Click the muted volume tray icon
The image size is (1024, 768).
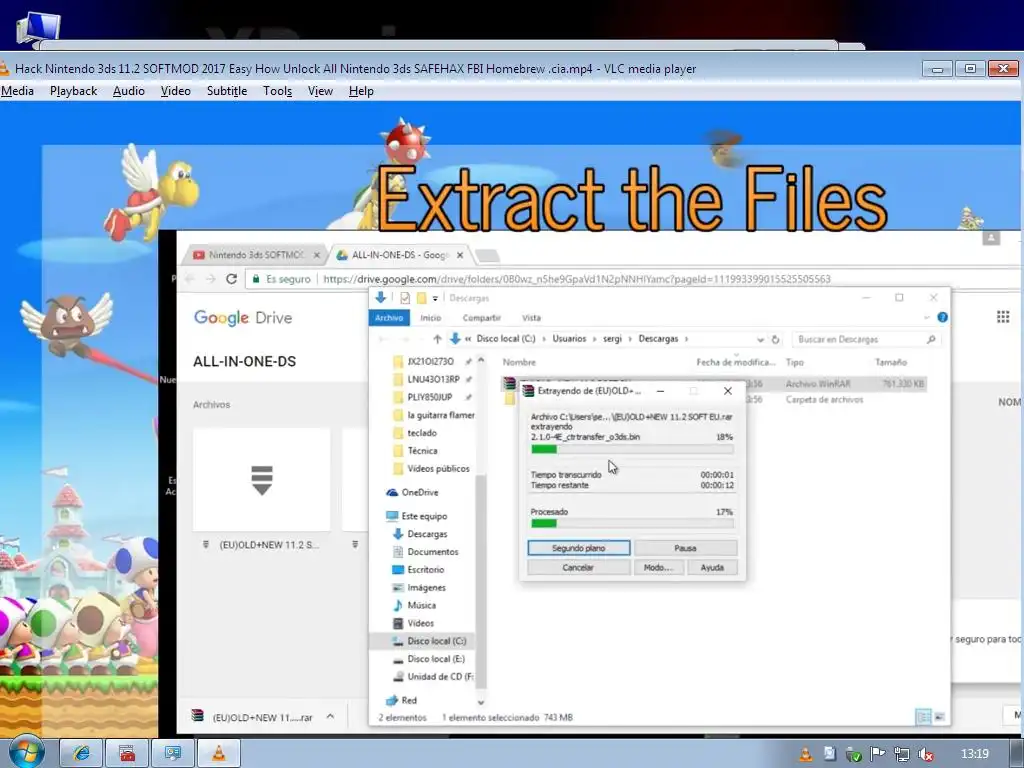click(x=925, y=754)
